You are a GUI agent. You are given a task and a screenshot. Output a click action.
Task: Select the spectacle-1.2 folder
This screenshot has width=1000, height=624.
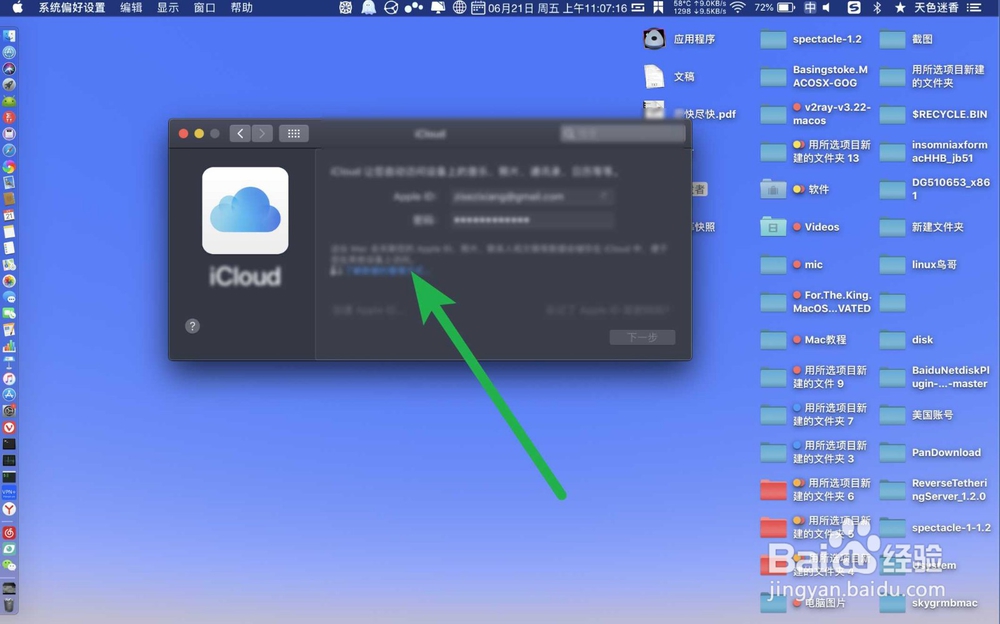pos(811,39)
